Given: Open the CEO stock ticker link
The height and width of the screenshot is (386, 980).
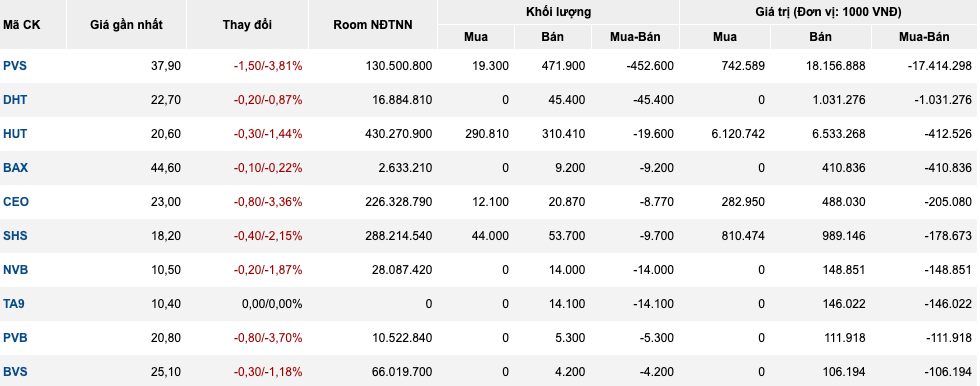Looking at the screenshot, I should tap(16, 202).
